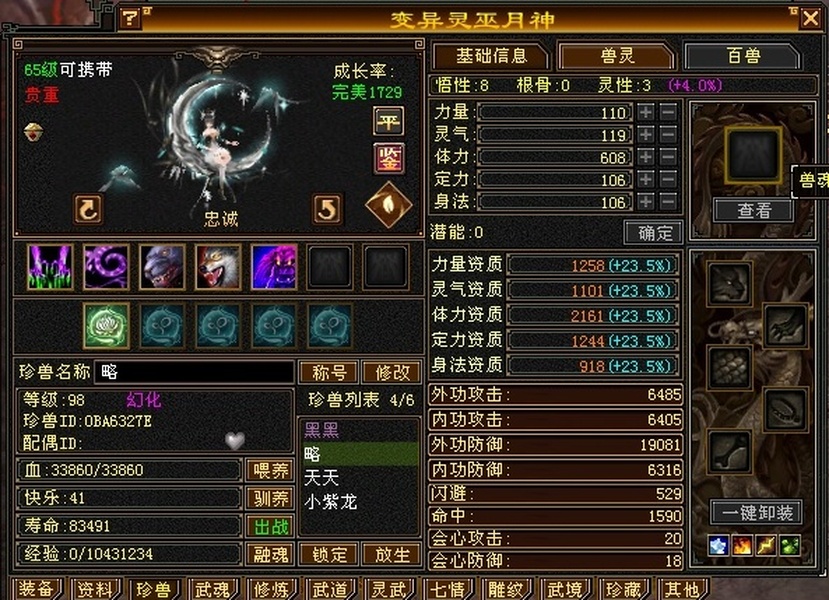Increase 力量 with plus button

tap(646, 112)
